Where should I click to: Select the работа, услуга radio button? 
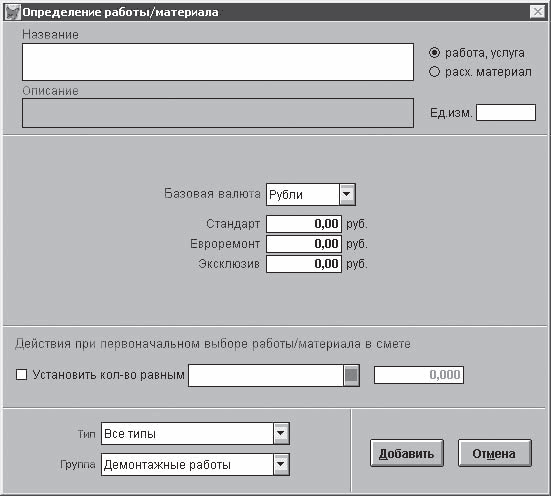pyautogui.click(x=434, y=53)
